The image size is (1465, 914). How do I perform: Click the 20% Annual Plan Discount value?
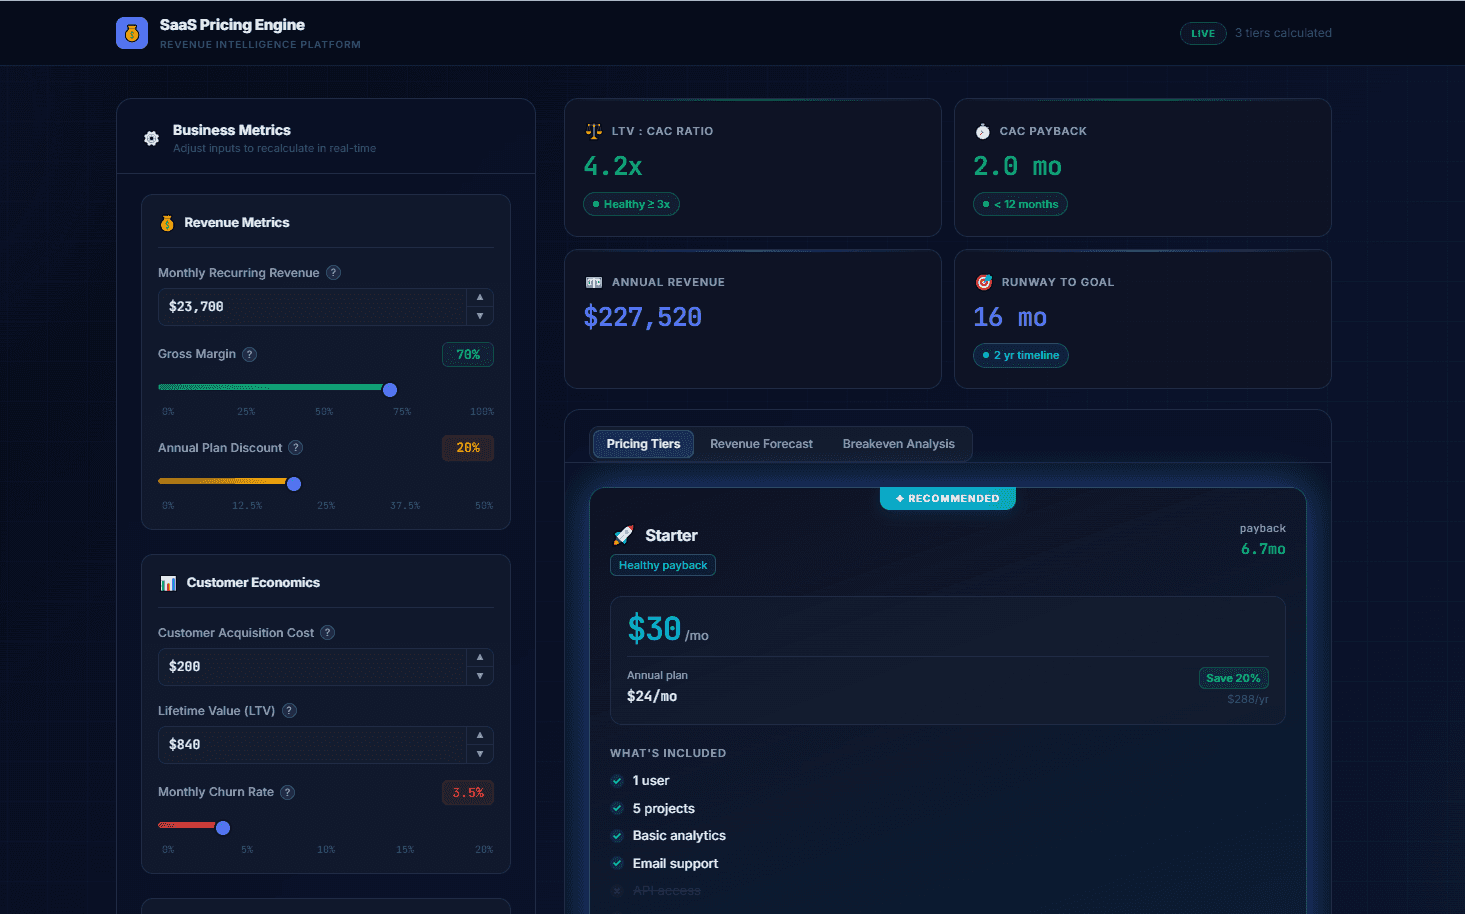coord(468,448)
